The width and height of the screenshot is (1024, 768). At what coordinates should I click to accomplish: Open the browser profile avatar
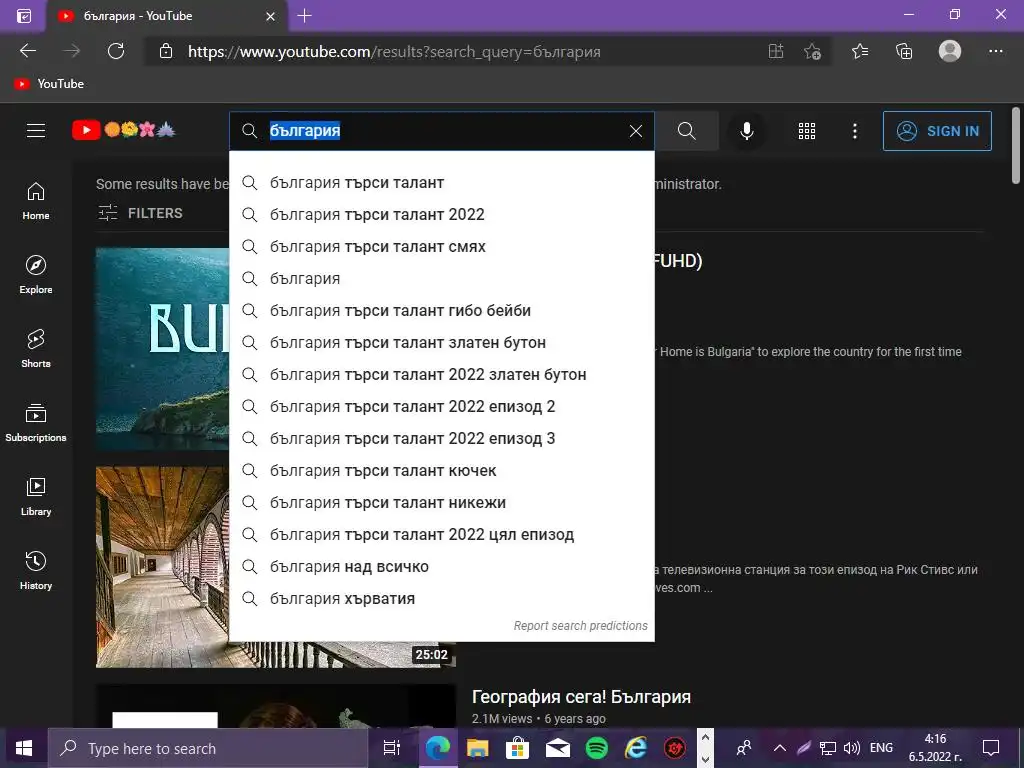tap(950, 51)
